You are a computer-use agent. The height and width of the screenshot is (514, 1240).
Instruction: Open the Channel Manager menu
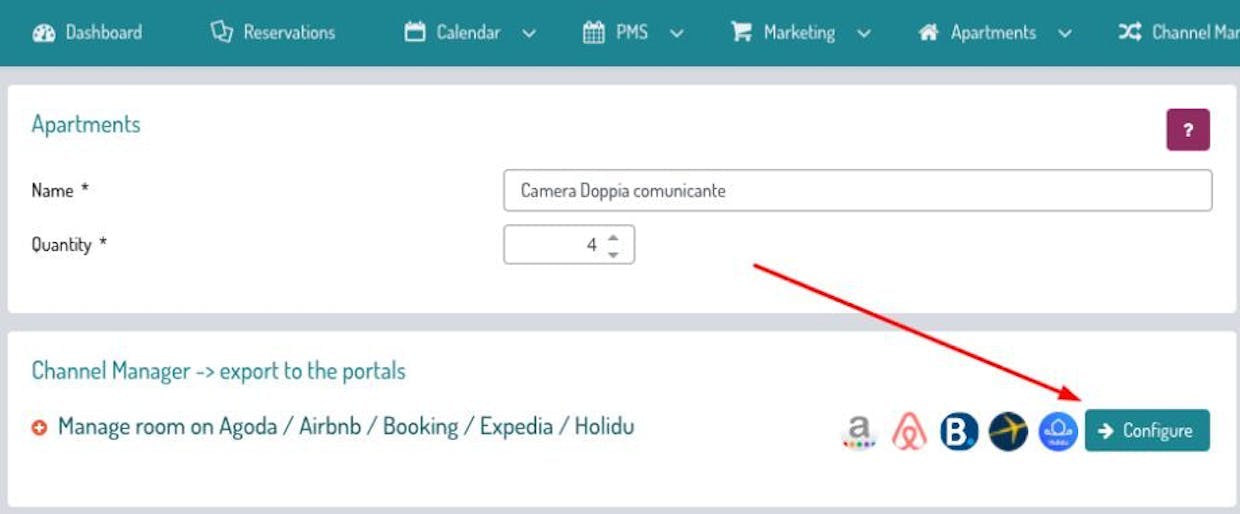(x=1180, y=33)
